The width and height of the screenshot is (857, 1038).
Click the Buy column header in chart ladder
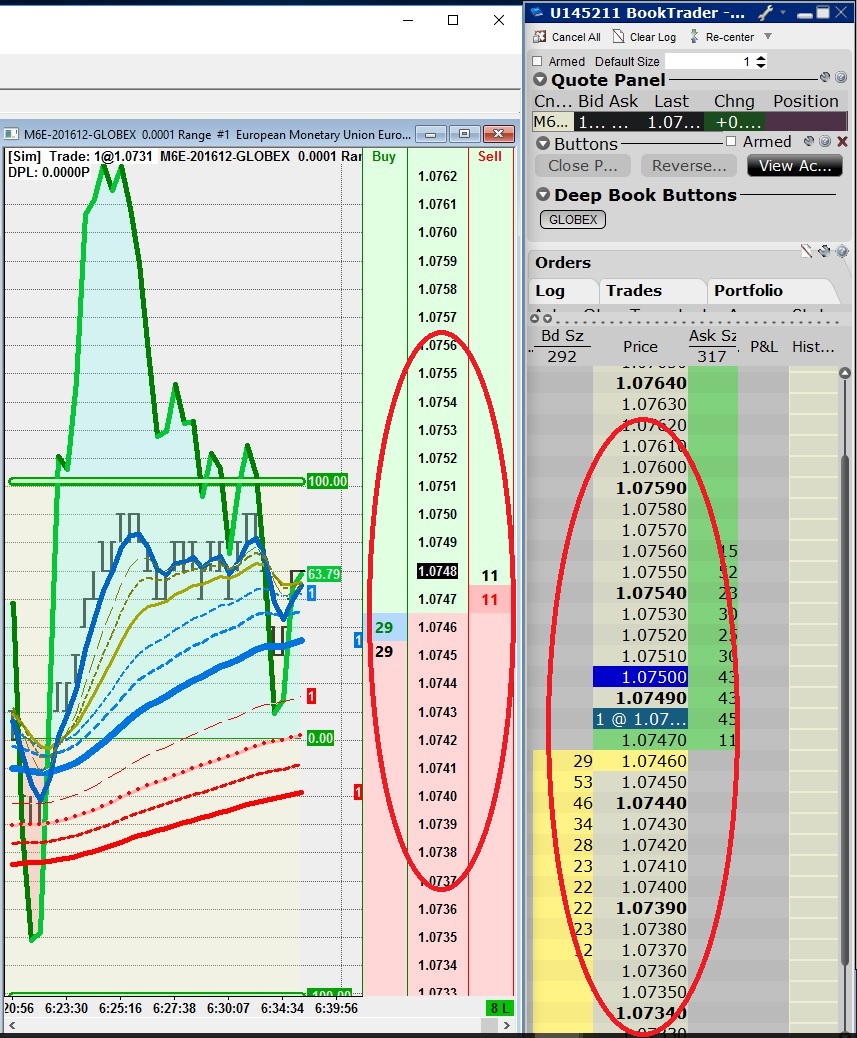[384, 156]
